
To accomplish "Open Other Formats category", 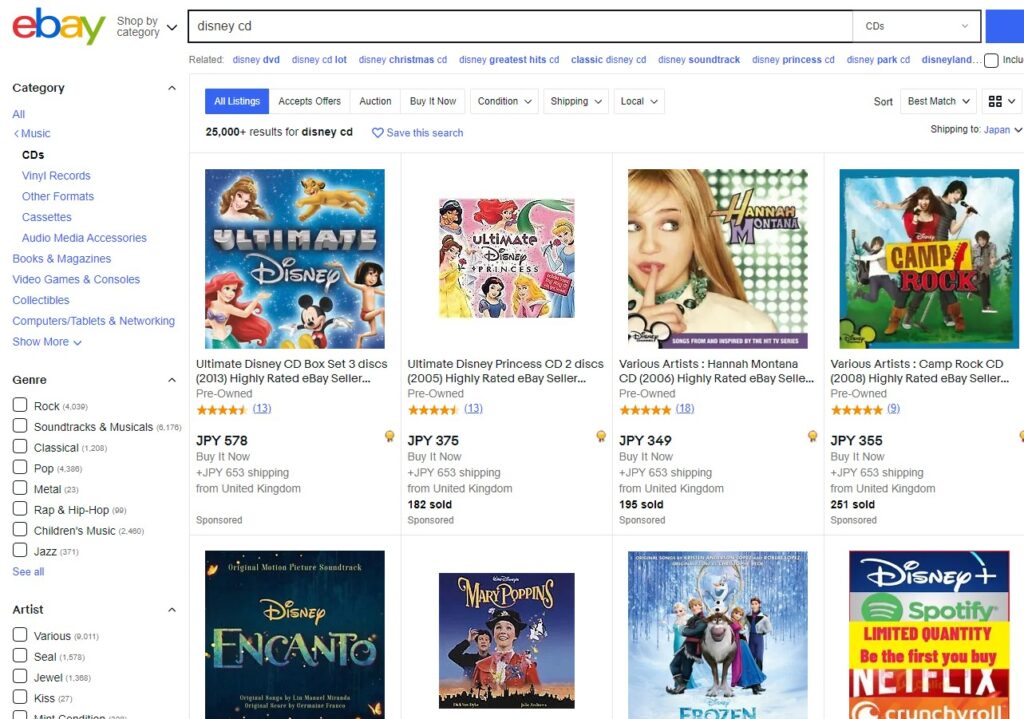I will pyautogui.click(x=57, y=196).
